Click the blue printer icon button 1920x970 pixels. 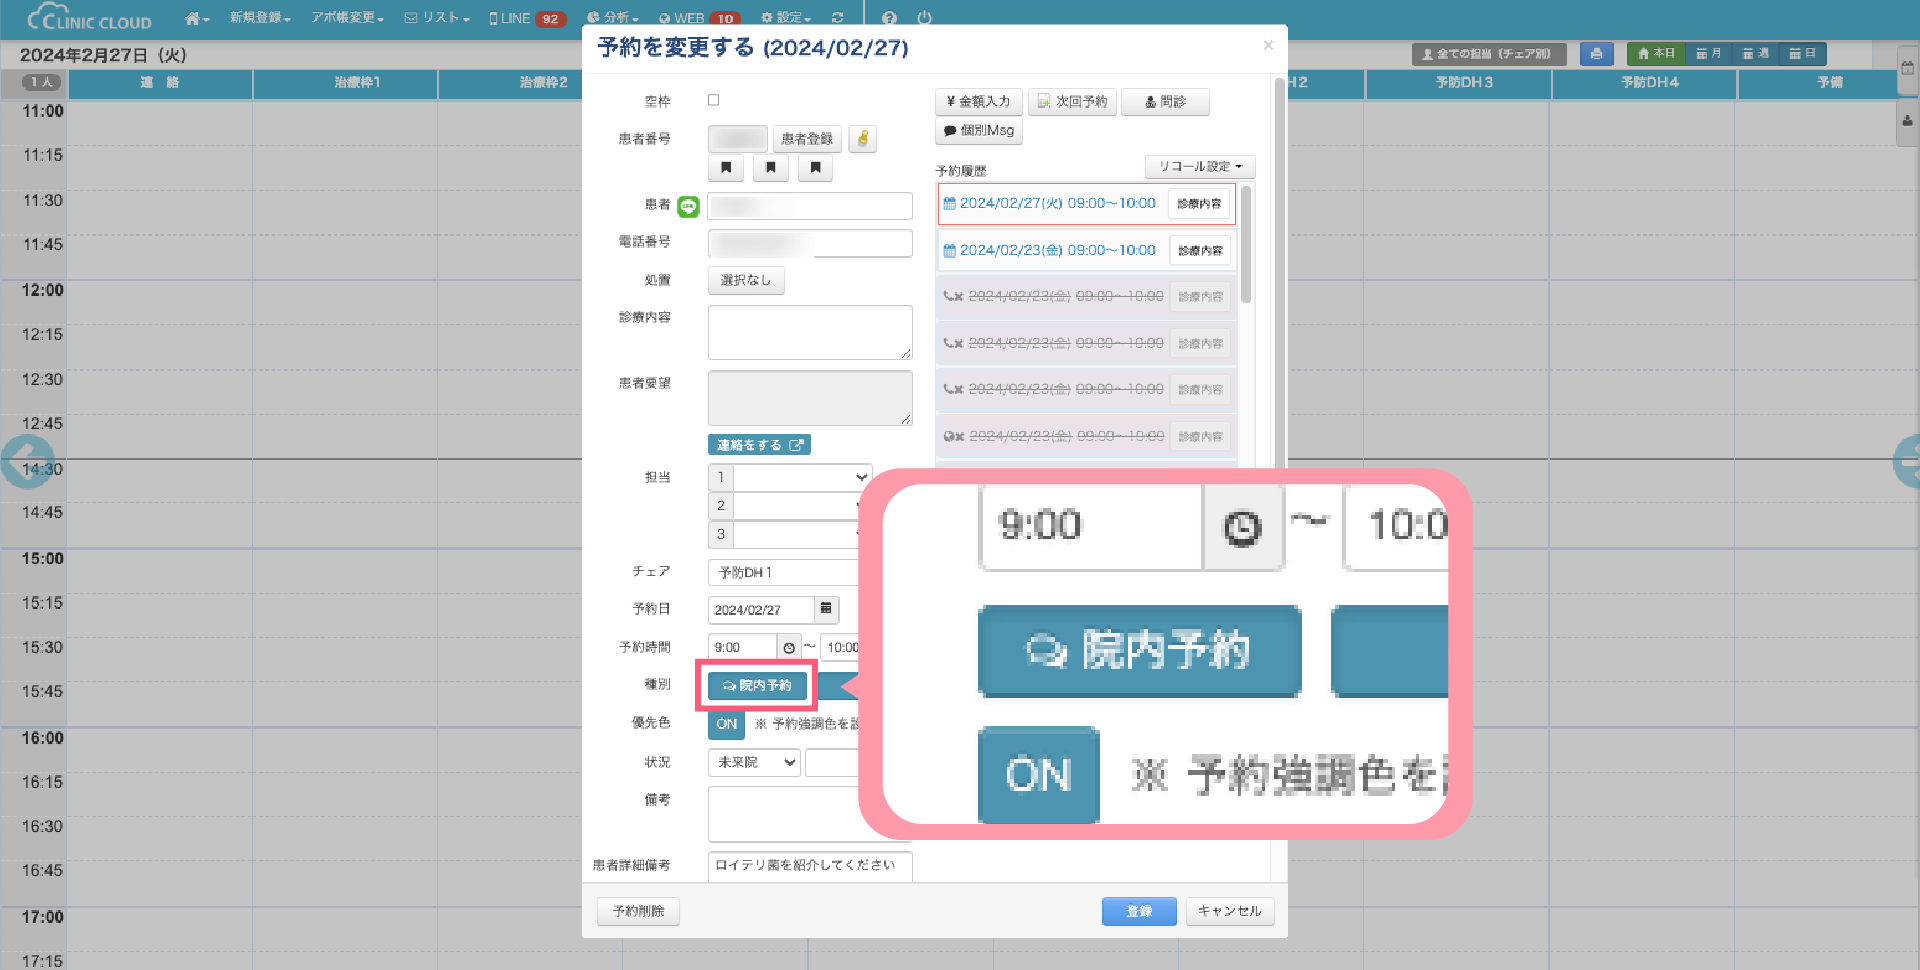pyautogui.click(x=1596, y=54)
